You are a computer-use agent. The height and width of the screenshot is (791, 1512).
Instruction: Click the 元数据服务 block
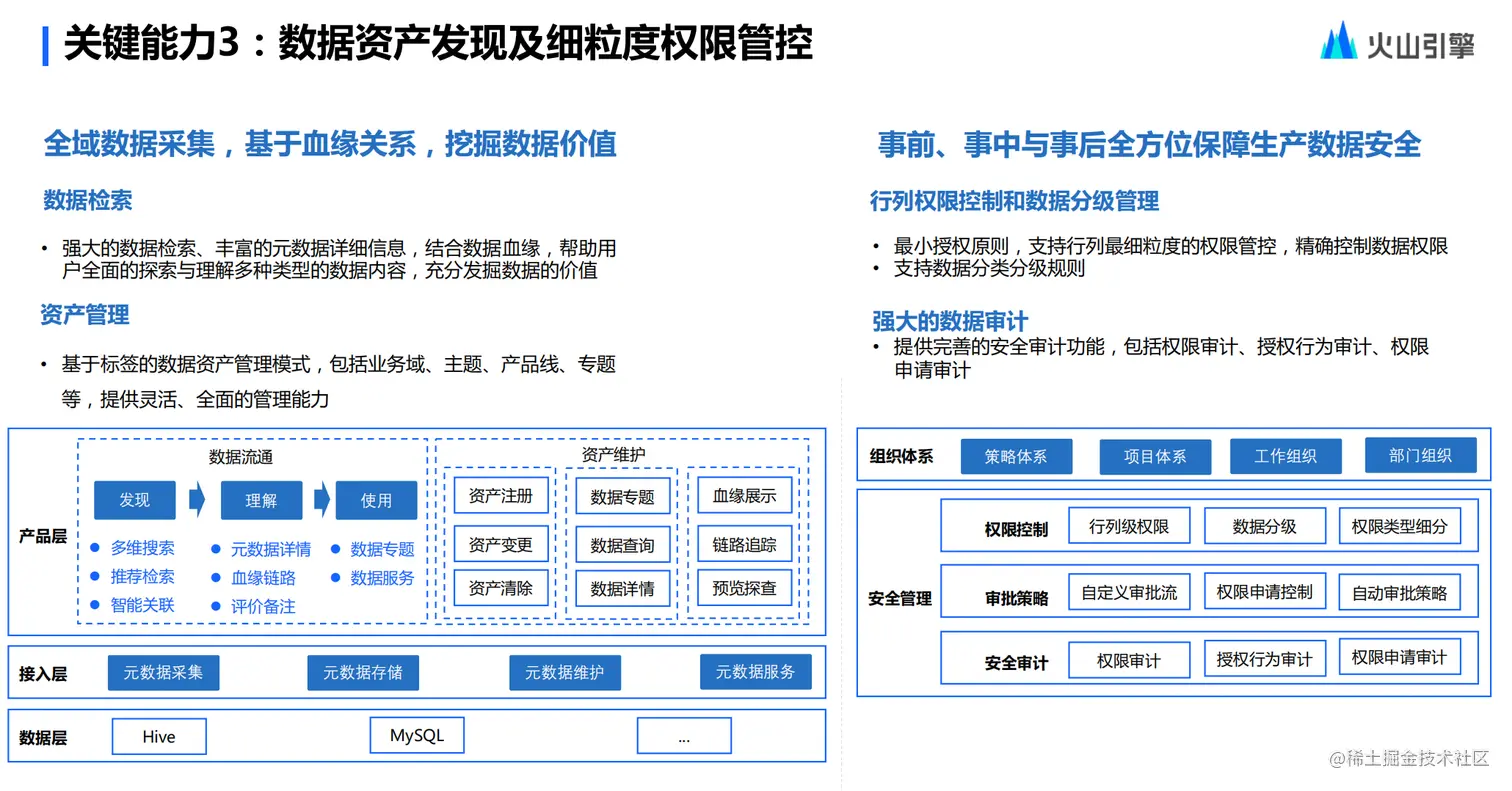click(x=755, y=672)
